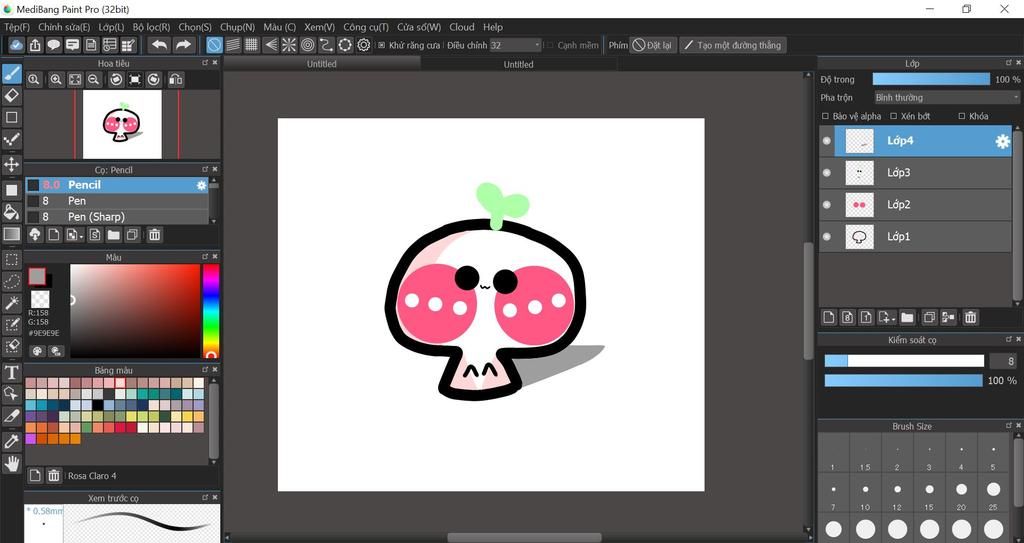This screenshot has width=1024, height=543.
Task: Open the Cloud menu
Action: pyautogui.click(x=462, y=27)
